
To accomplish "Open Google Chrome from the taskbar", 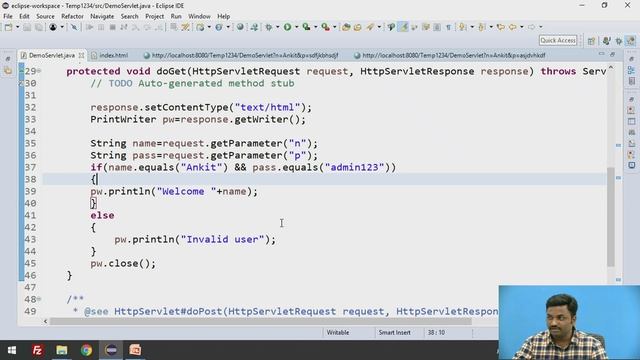I will click(x=86, y=350).
